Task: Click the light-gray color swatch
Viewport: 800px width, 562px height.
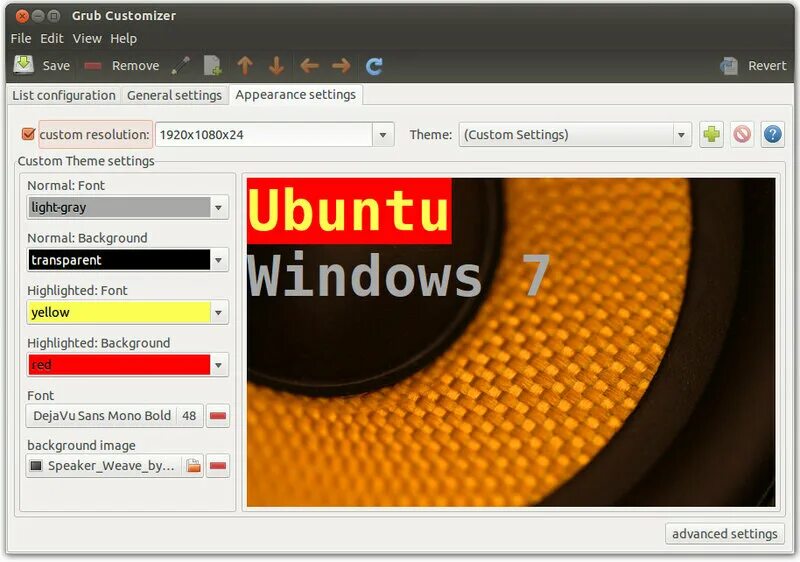Action: (119, 208)
